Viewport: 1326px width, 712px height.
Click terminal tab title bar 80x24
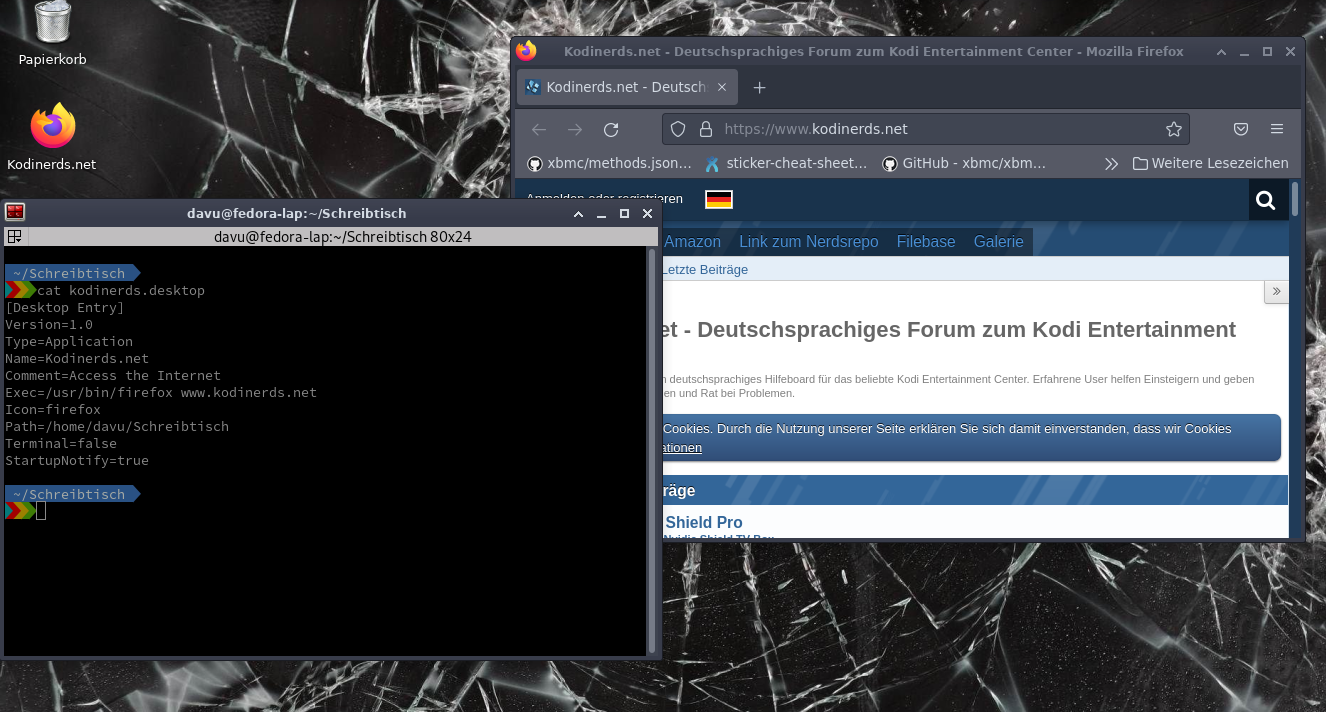[343, 237]
